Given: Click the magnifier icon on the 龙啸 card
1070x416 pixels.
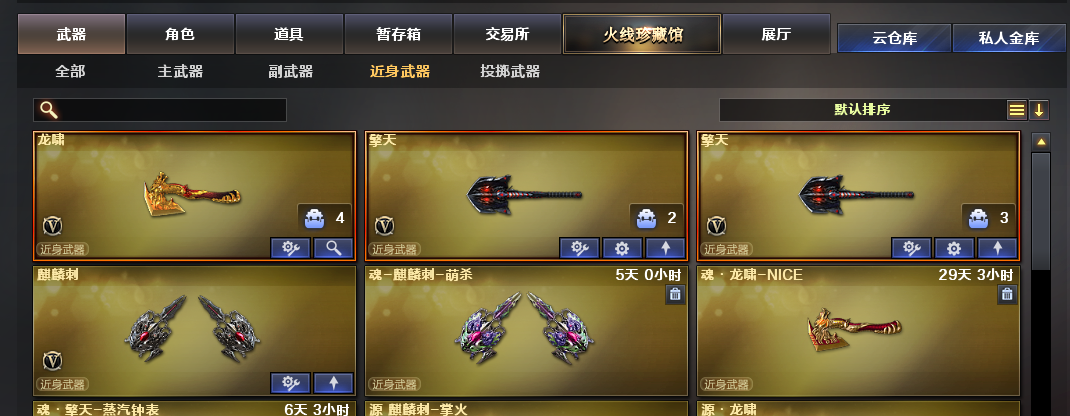Looking at the screenshot, I should (x=334, y=248).
